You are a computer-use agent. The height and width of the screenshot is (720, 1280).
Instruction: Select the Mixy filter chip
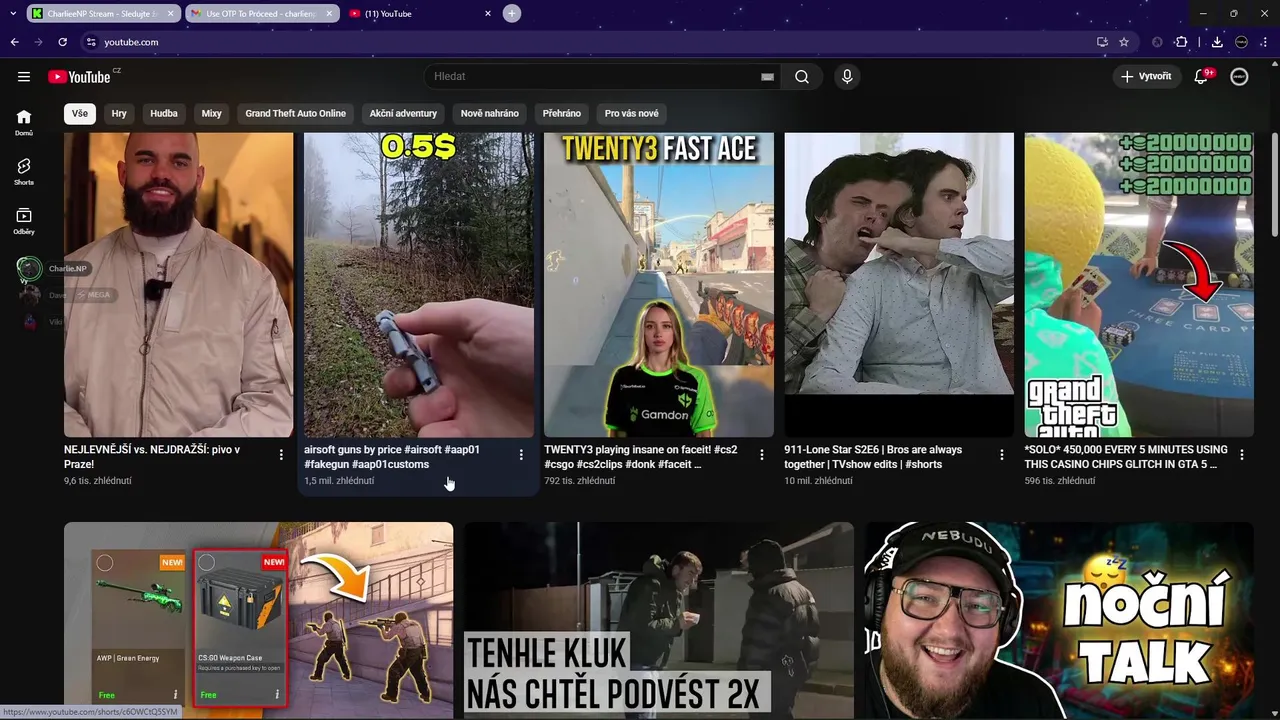[212, 114]
